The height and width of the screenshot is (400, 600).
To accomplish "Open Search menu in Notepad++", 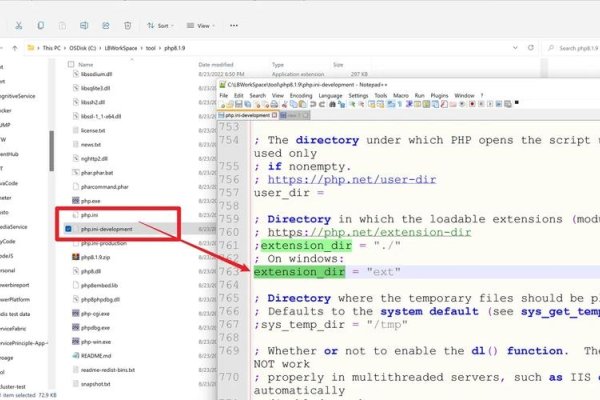I will (258, 95).
